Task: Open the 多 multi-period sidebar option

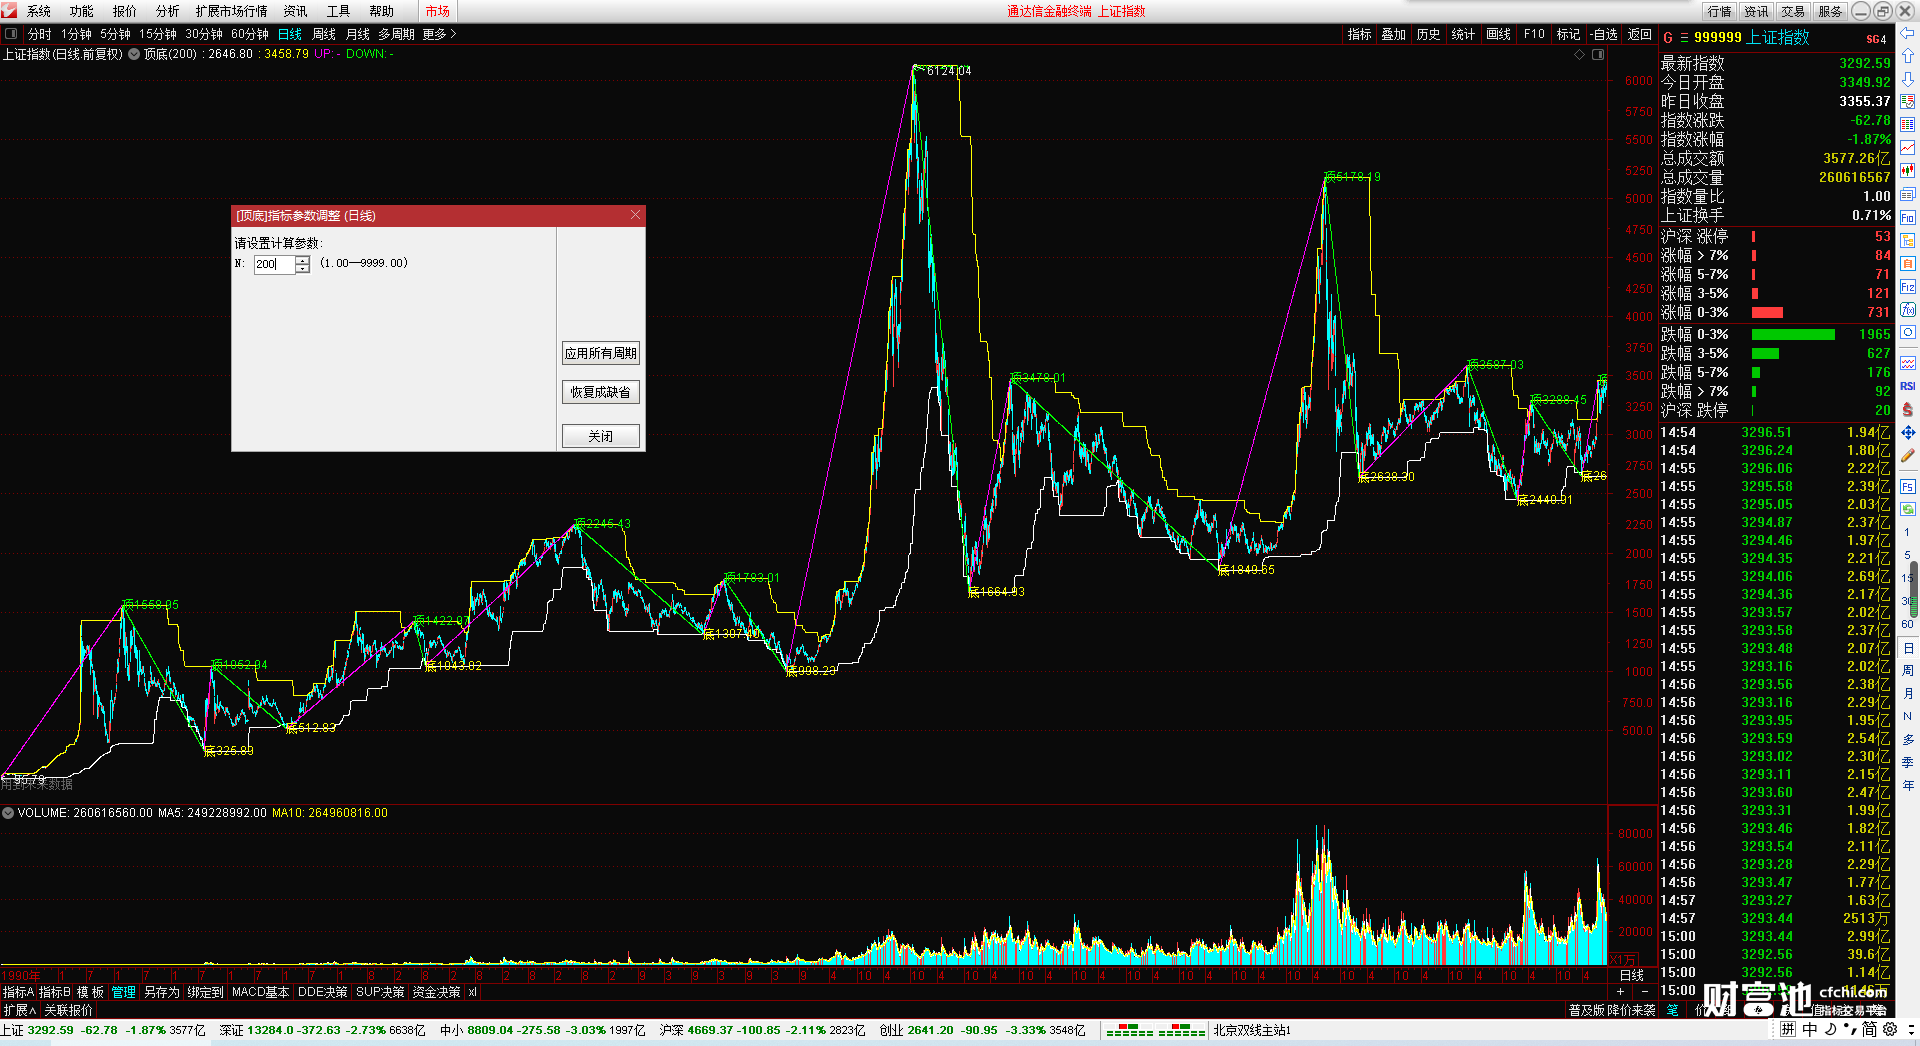Action: (1908, 740)
